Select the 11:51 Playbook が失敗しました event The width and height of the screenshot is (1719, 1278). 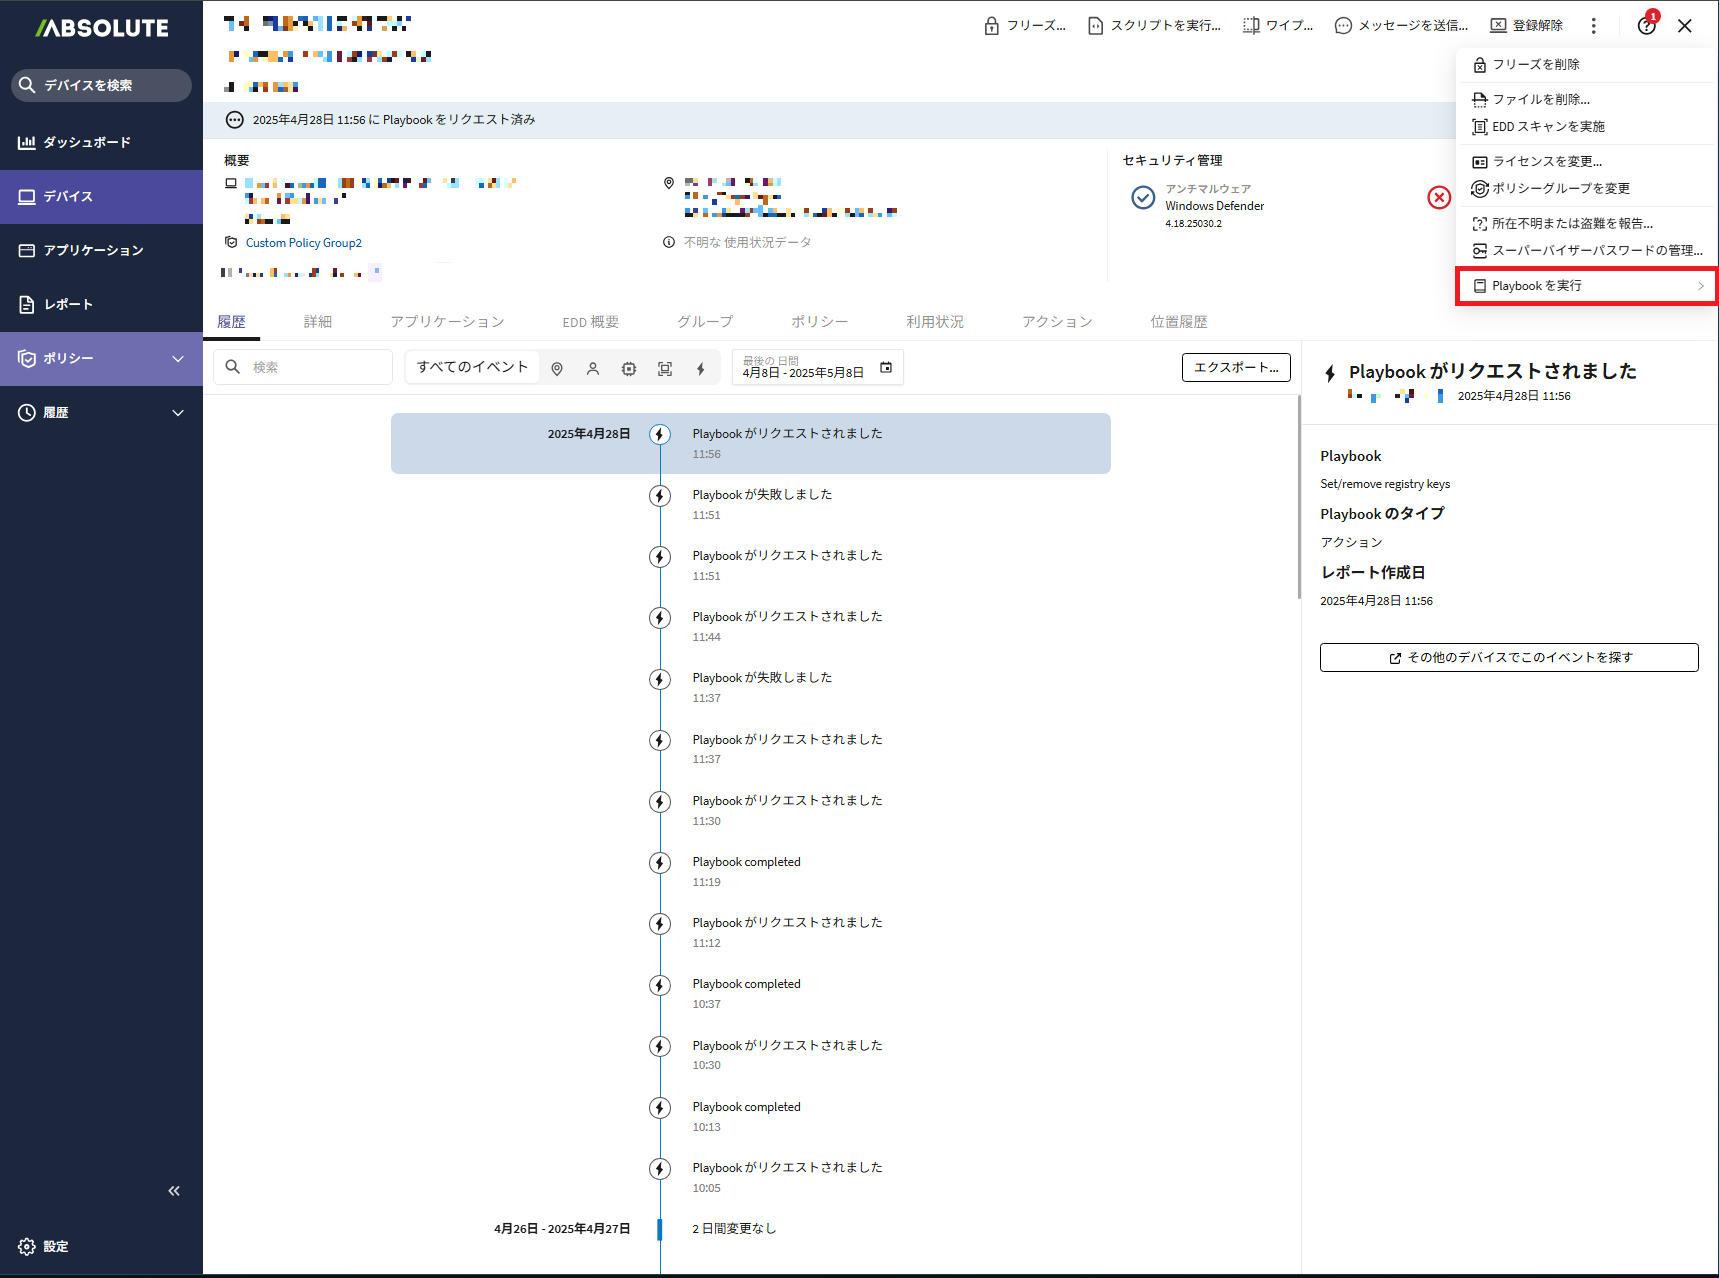pyautogui.click(x=762, y=504)
